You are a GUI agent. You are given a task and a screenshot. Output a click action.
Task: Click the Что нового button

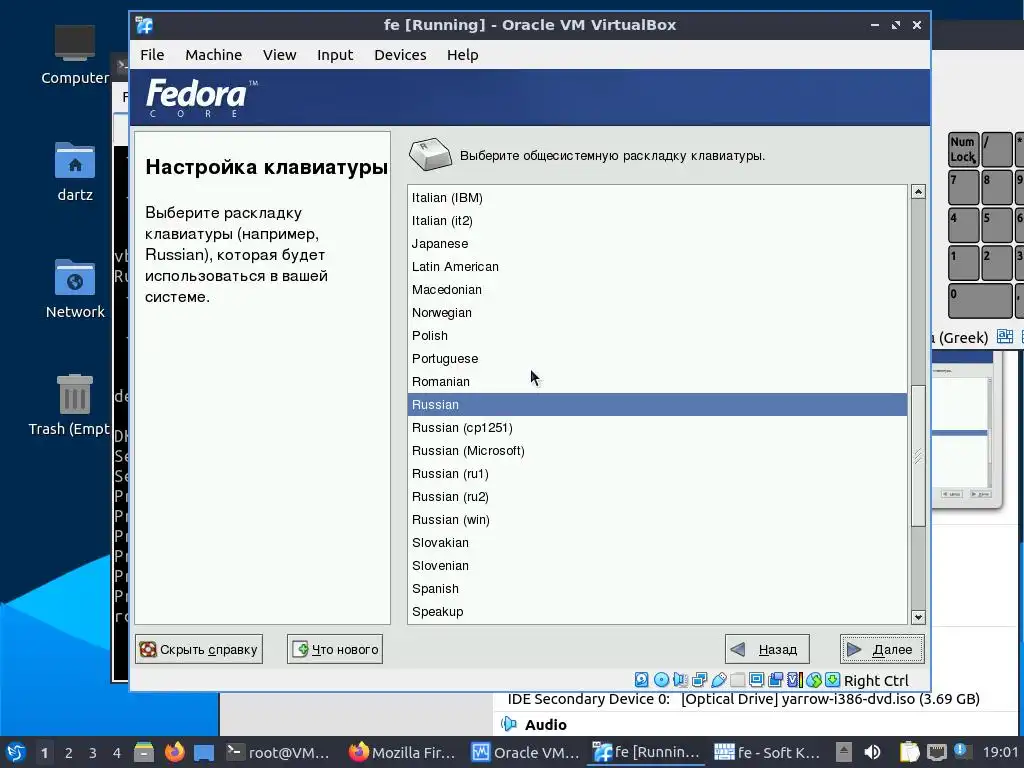(334, 649)
